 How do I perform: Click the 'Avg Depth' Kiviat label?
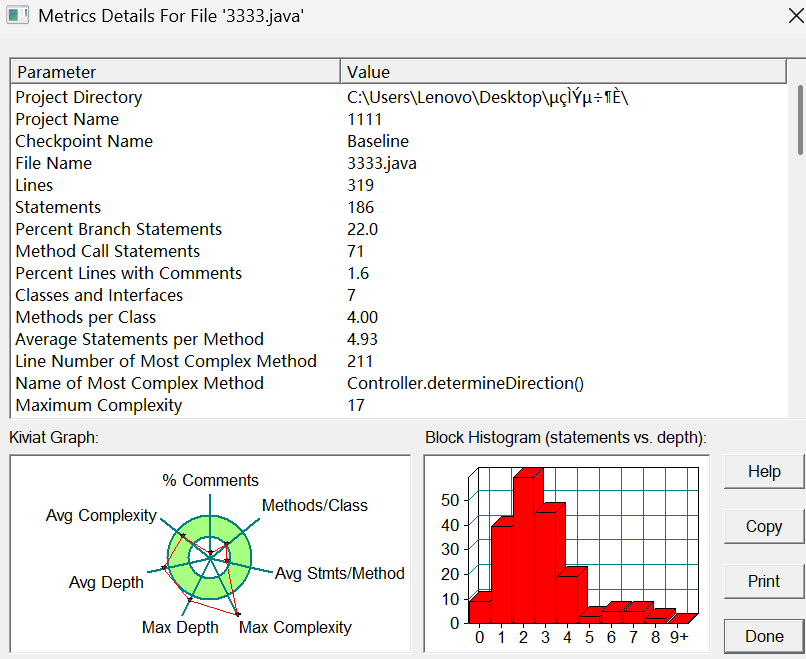pos(106,582)
